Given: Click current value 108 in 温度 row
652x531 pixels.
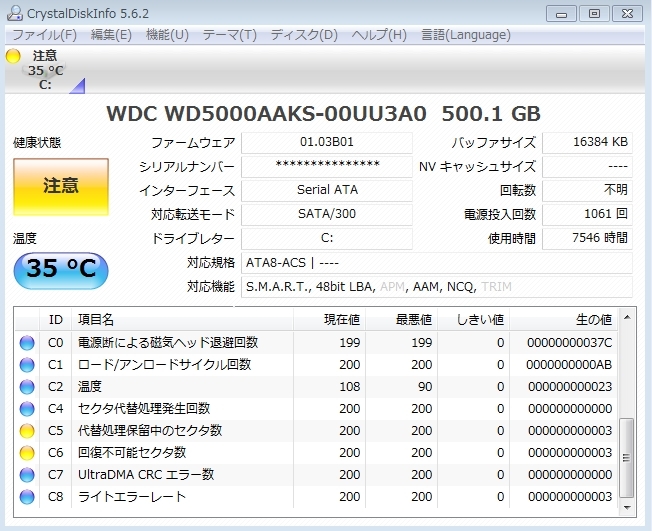Looking at the screenshot, I should click(349, 387).
